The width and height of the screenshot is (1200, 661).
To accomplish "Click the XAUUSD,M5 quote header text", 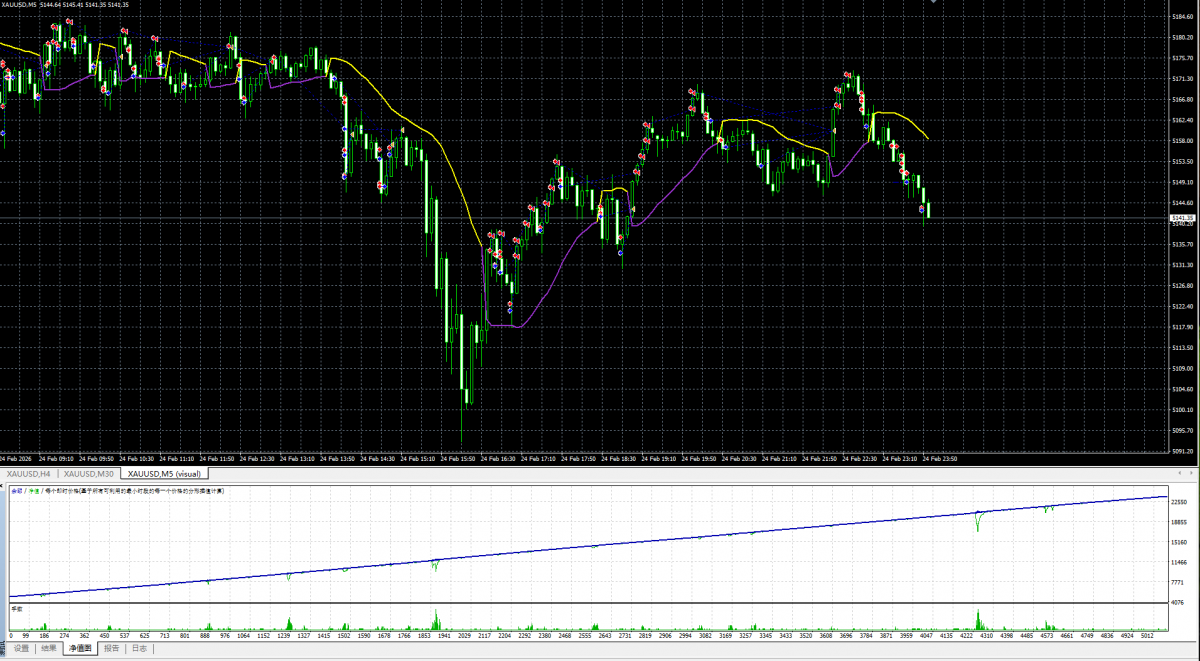I will coord(65,5).
